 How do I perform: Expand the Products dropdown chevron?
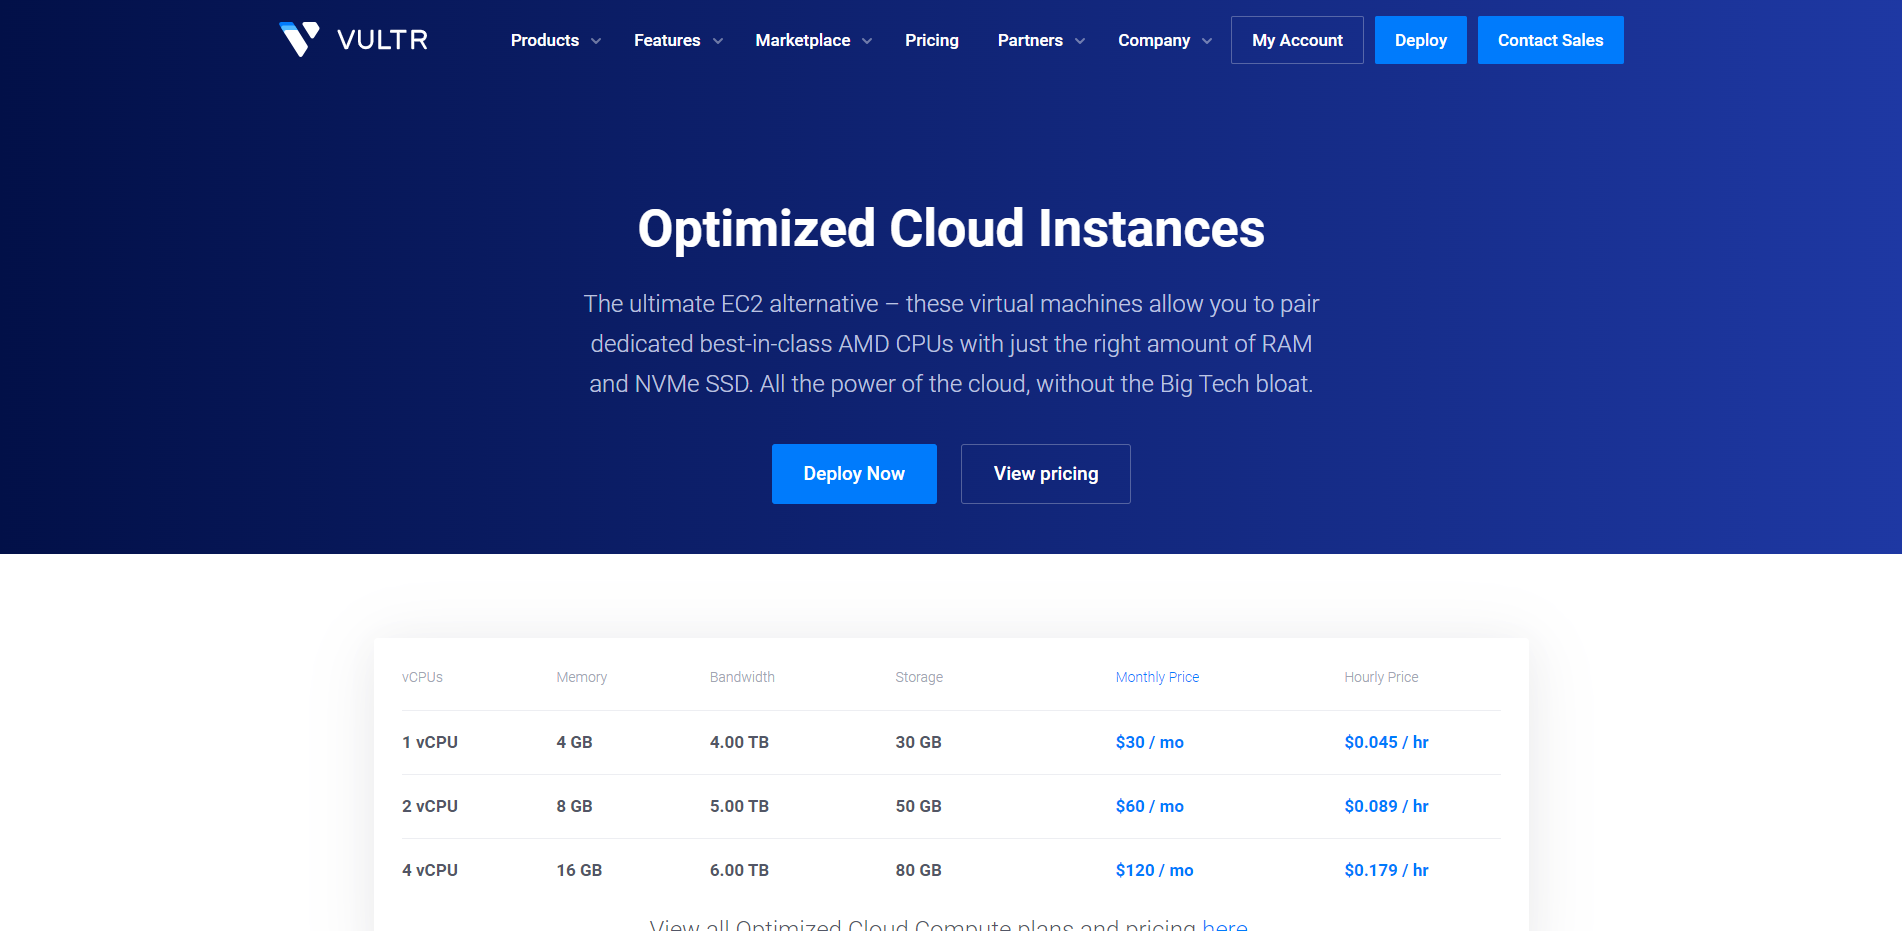point(596,41)
